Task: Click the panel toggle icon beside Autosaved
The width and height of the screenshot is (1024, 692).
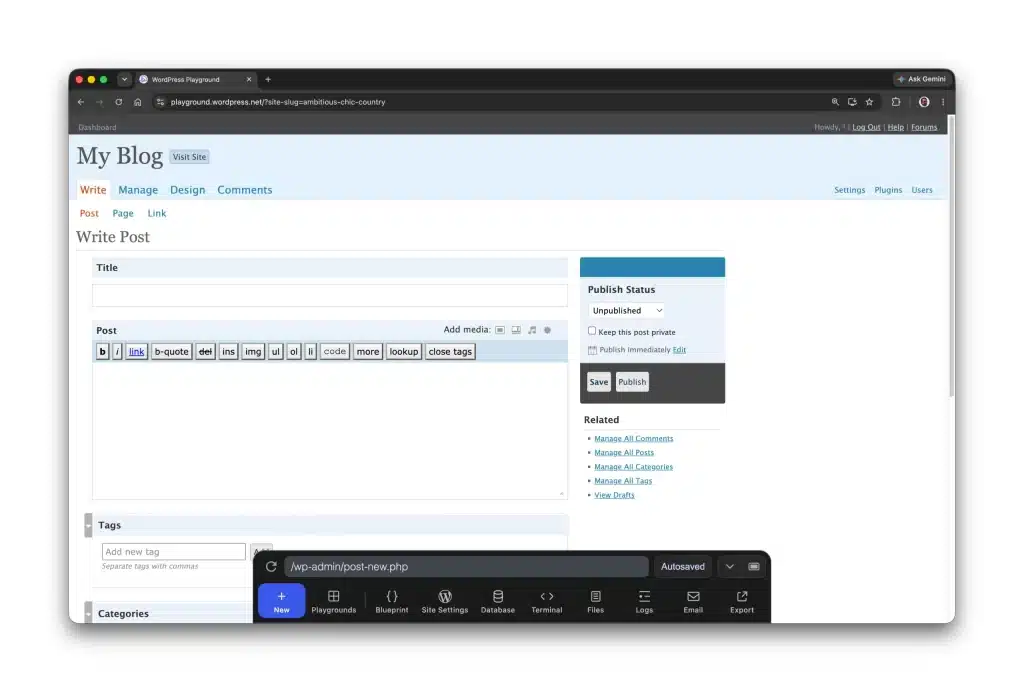Action: tap(754, 567)
